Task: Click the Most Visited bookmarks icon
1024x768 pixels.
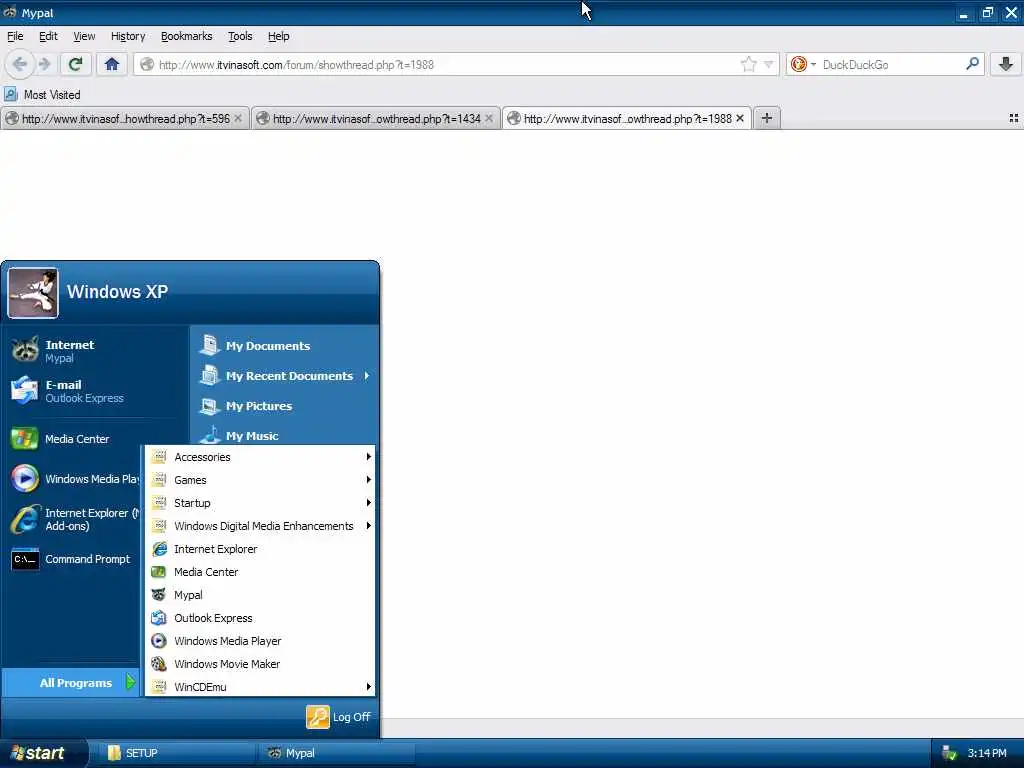Action: tap(11, 95)
